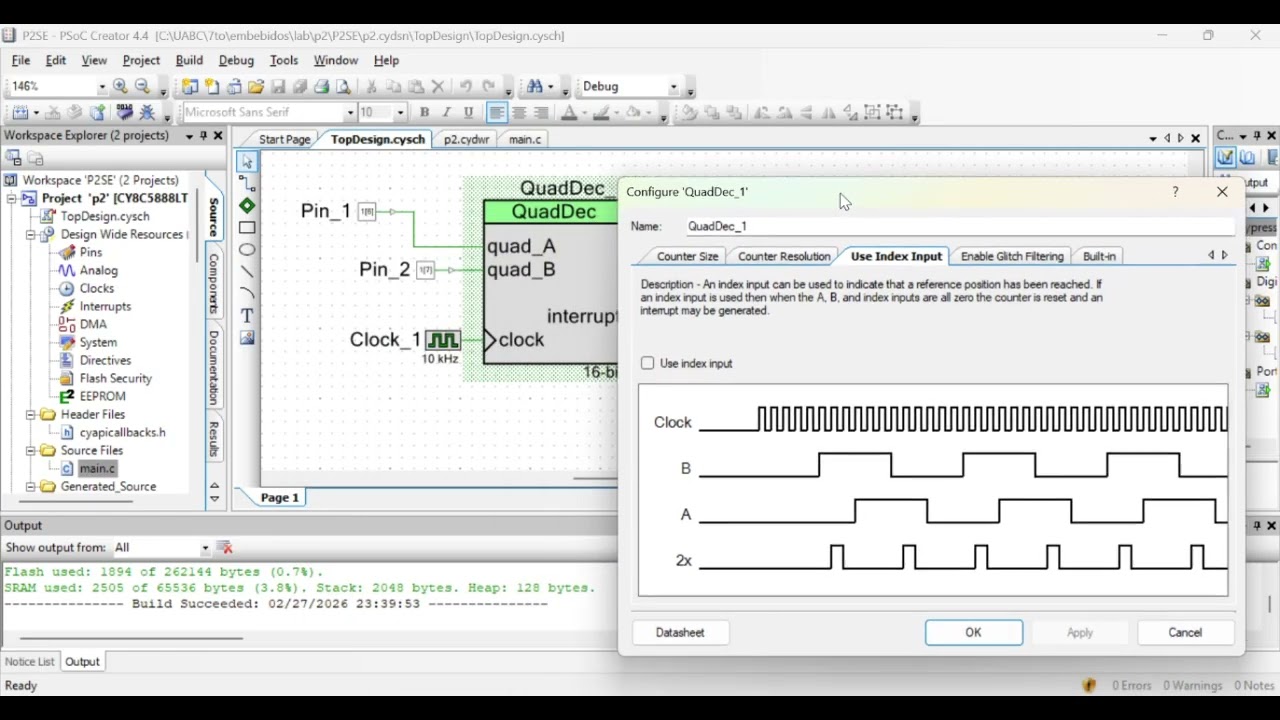This screenshot has height=720, width=1280.
Task: Select main.c in Workspace Explorer
Action: point(97,468)
